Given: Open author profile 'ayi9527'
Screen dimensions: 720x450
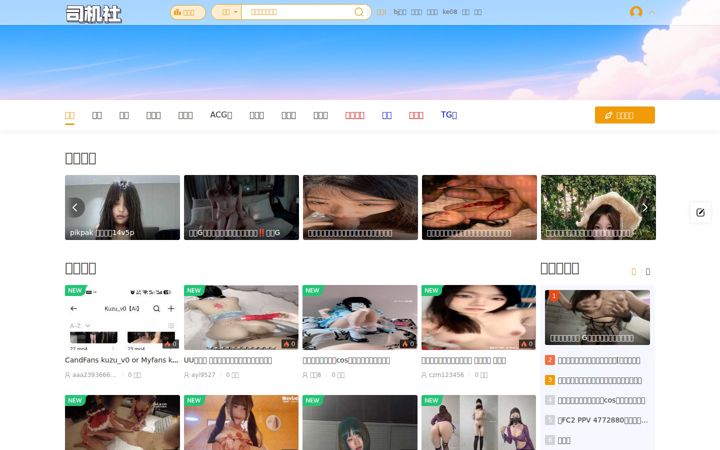Looking at the screenshot, I should 200,375.
